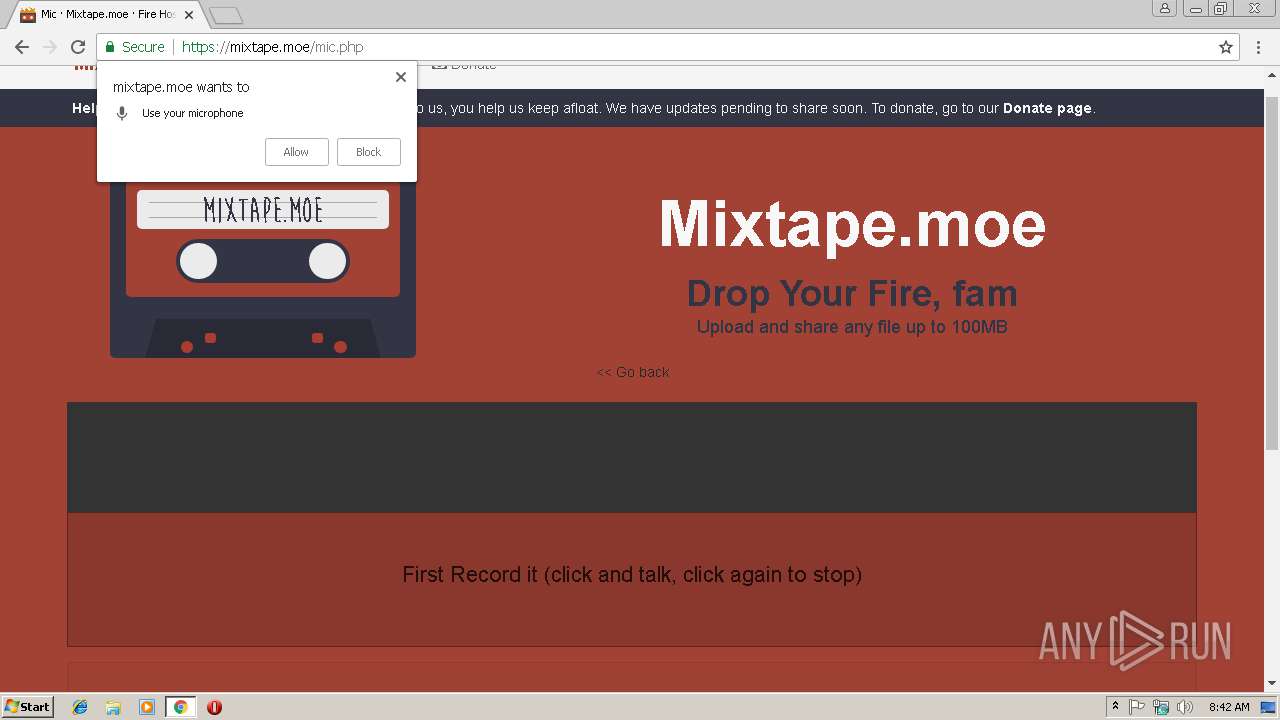The width and height of the screenshot is (1280, 720).
Task: Block microphone access in the permission popup
Action: (x=368, y=152)
